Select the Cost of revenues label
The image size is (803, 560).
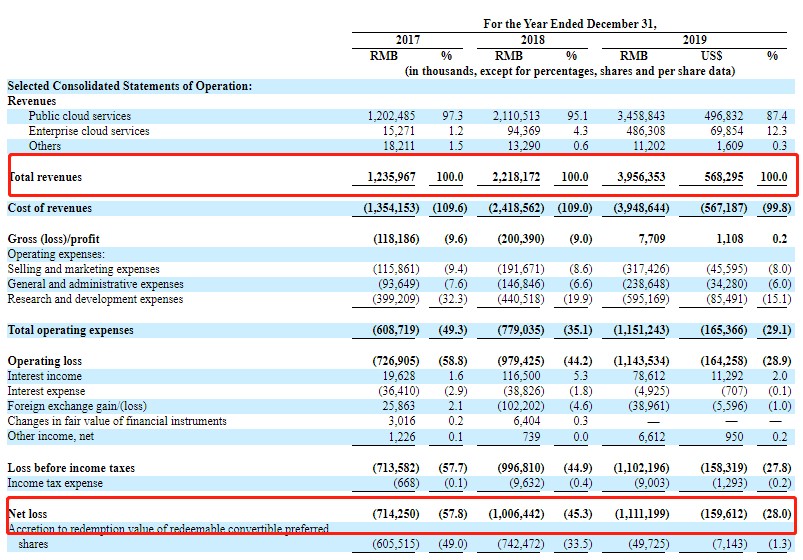click(x=50, y=208)
